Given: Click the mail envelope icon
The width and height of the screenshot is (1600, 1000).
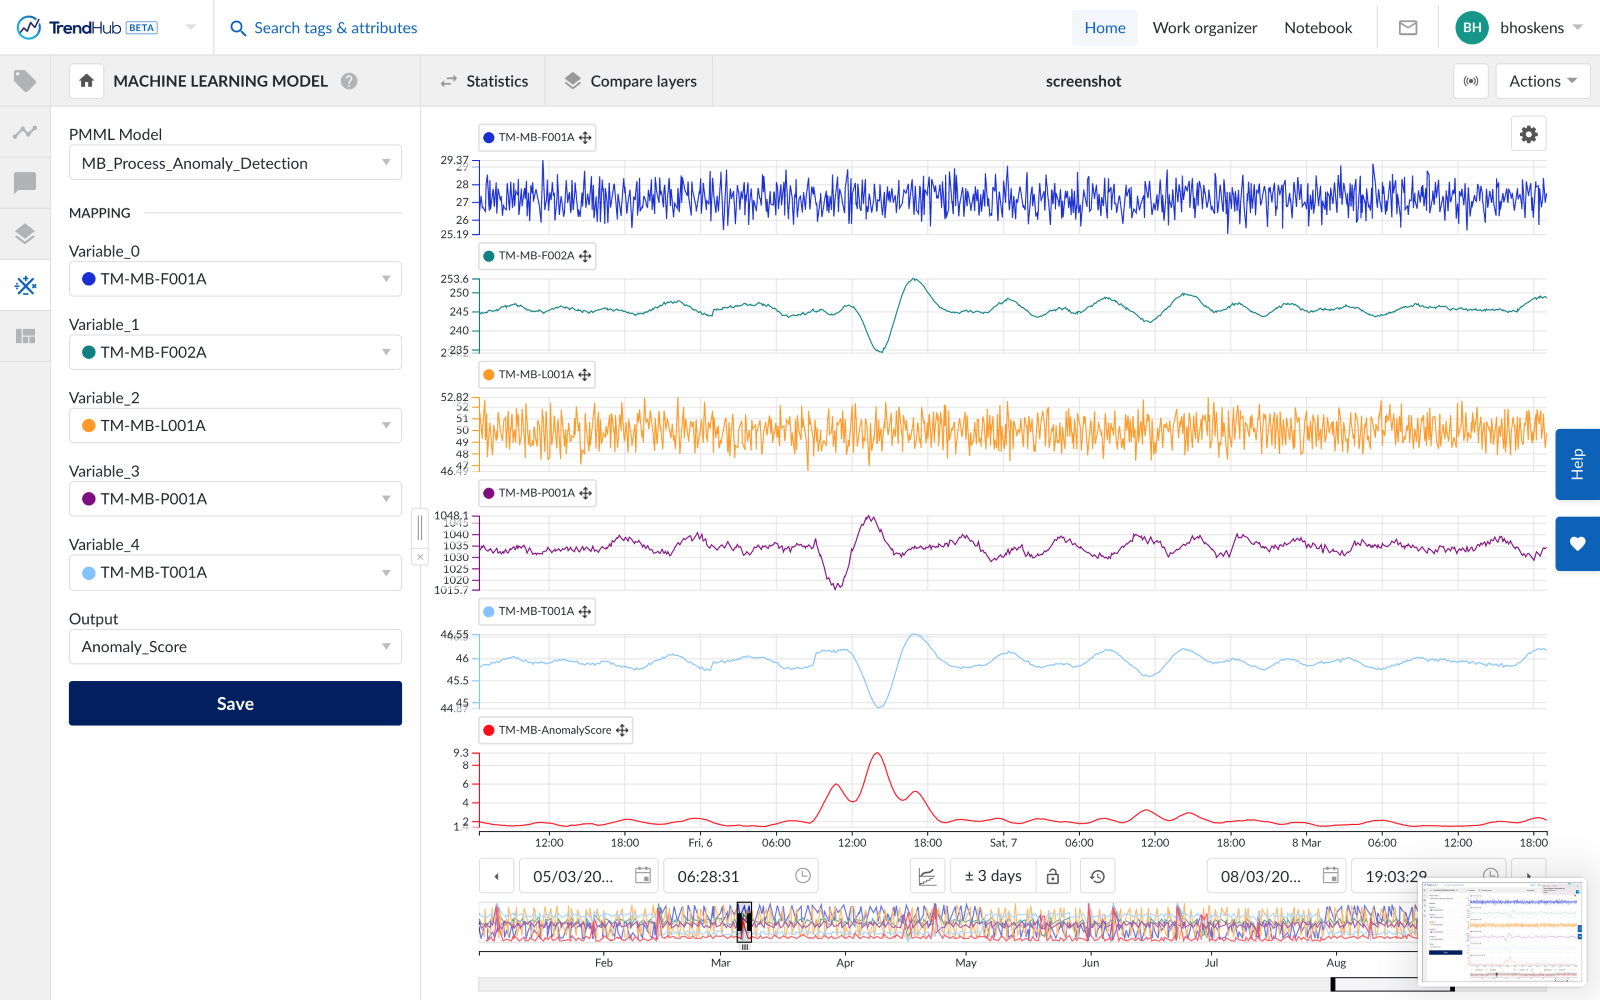Looking at the screenshot, I should click(x=1408, y=28).
